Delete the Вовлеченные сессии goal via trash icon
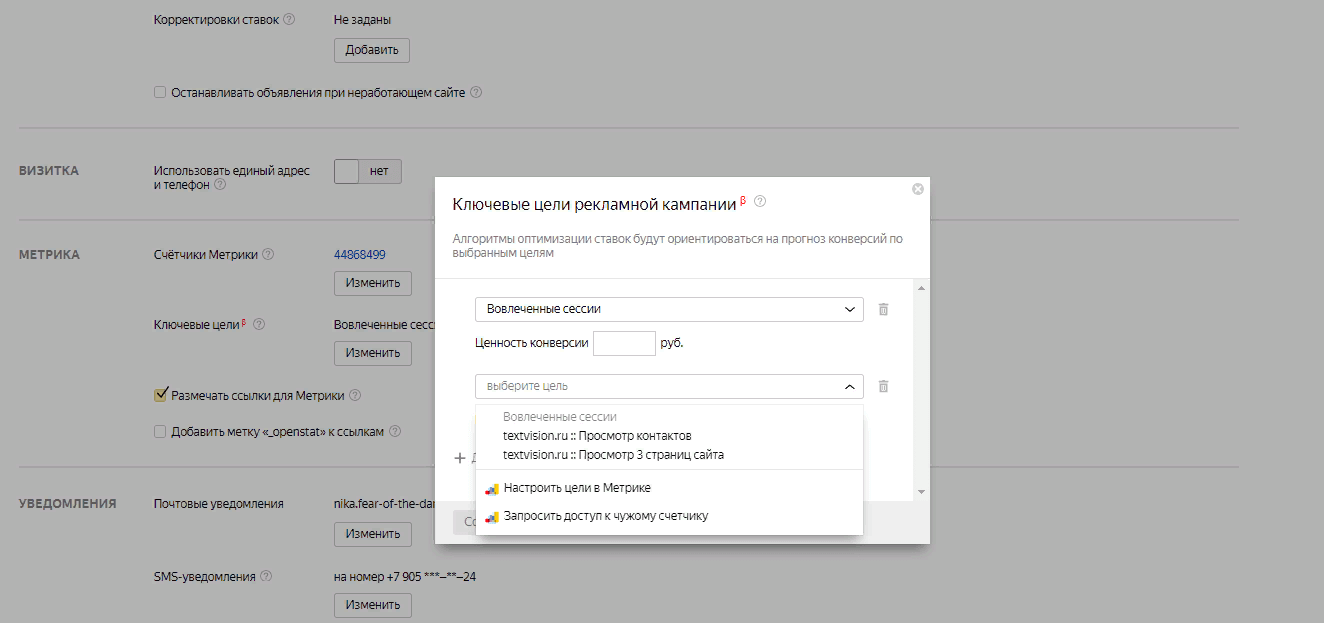The image size is (1324, 623). pyautogui.click(x=883, y=309)
